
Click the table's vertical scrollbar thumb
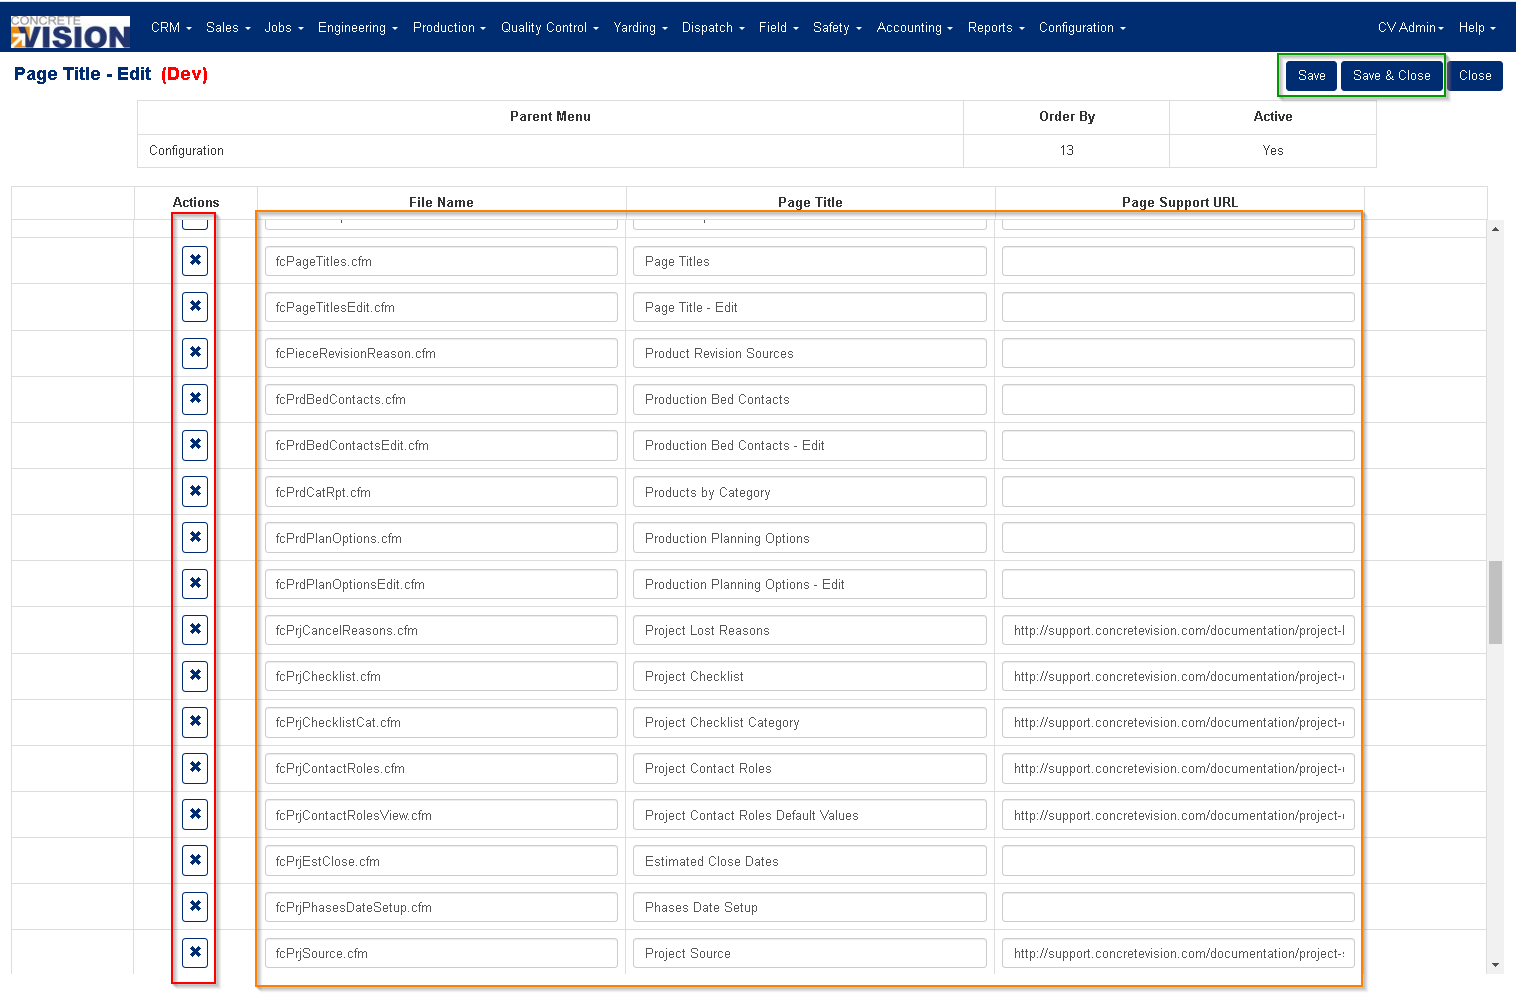tap(1495, 602)
